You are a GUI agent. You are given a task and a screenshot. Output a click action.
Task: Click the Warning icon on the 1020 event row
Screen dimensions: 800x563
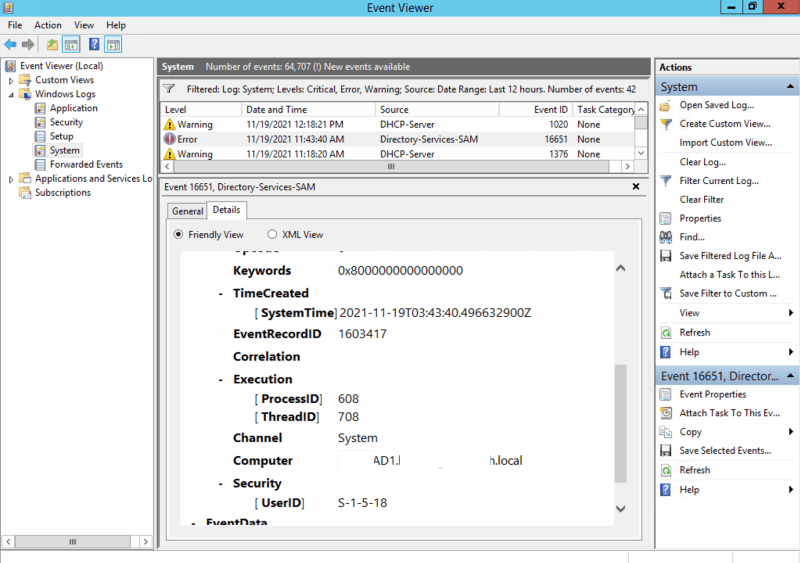(169, 125)
